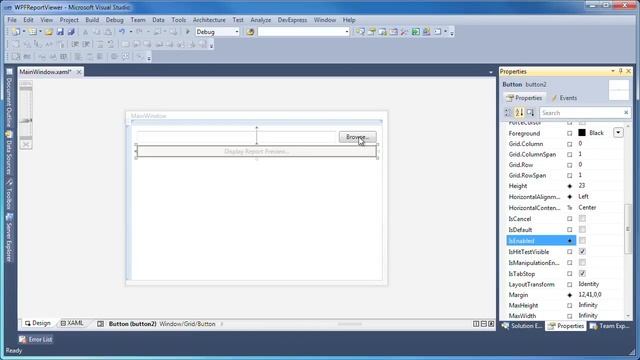Screen dimensions: 640x360
Task: Click the fit-all icon below the zoom slider
Action: coord(26,144)
